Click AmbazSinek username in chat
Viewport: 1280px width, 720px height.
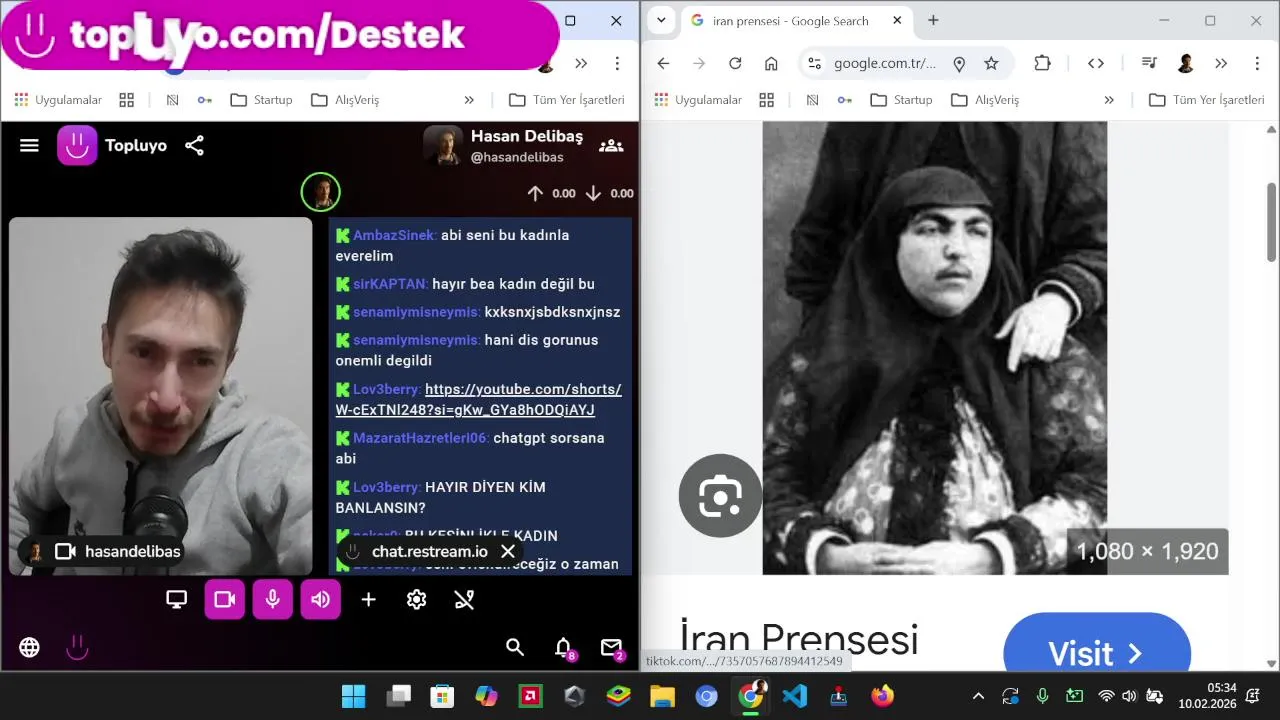click(395, 235)
